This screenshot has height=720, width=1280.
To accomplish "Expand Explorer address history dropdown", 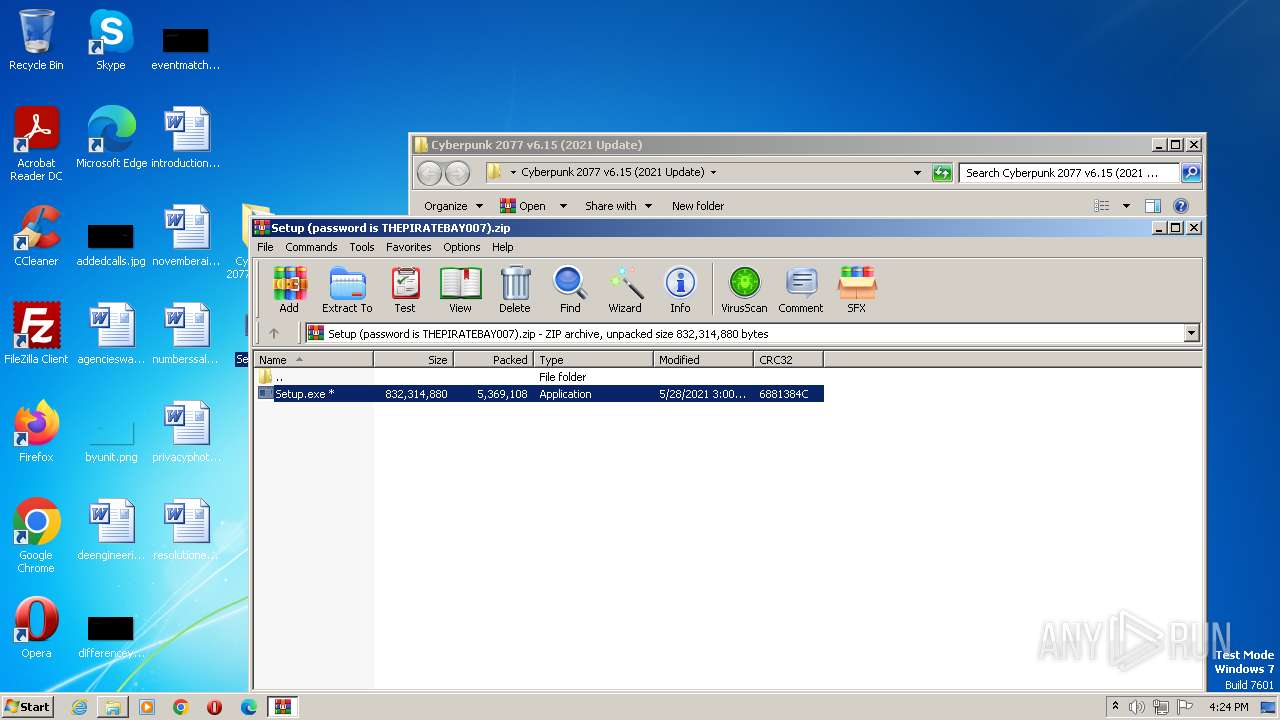I will coord(917,173).
